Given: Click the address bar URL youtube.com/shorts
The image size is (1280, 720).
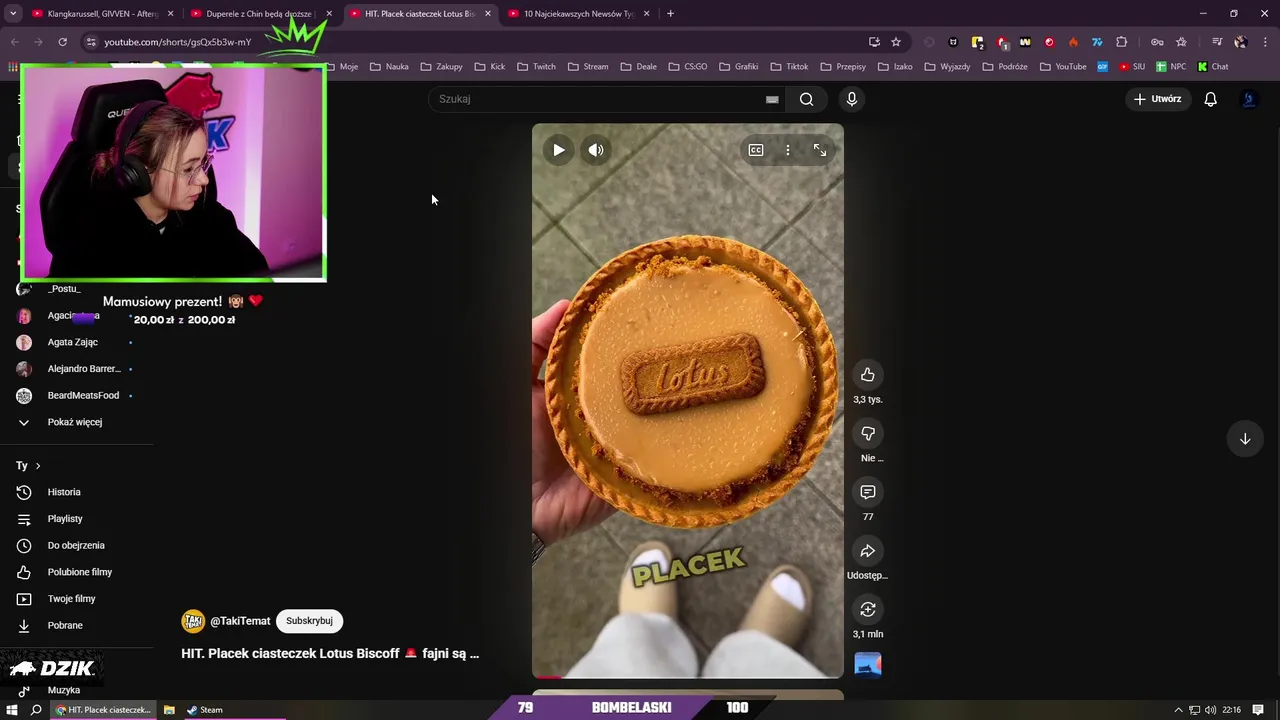Looking at the screenshot, I should coord(177,42).
